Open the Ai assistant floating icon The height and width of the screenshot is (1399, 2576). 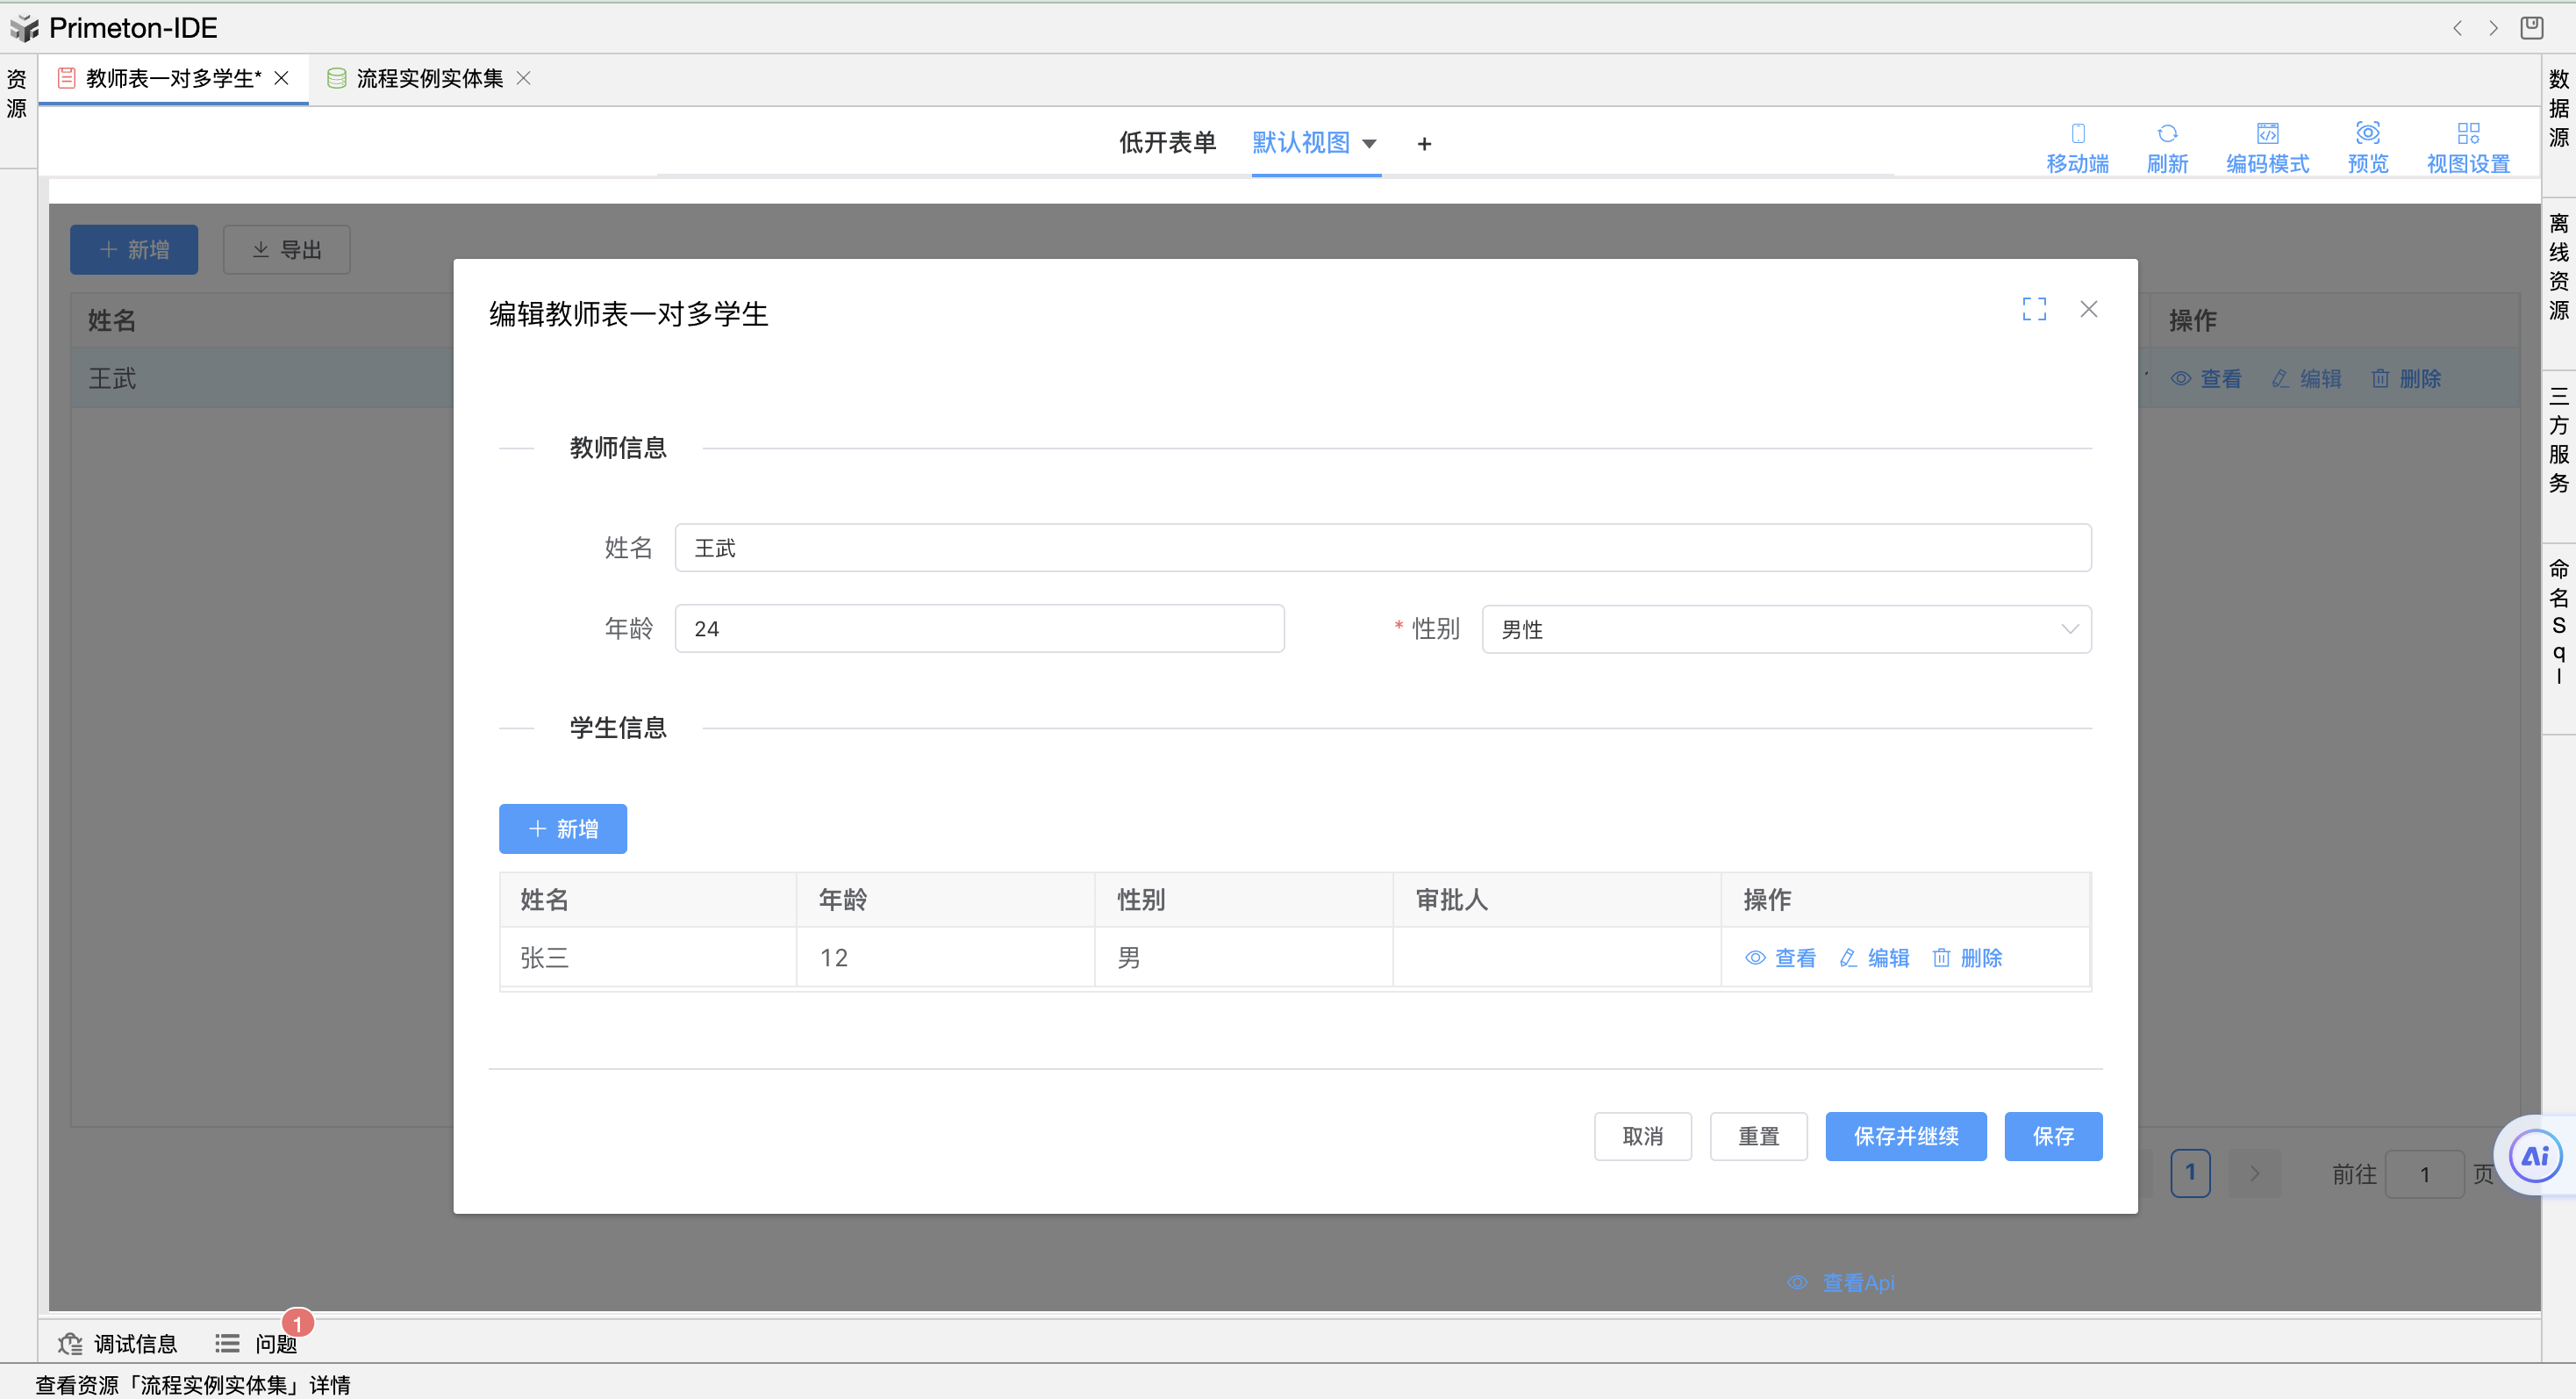pos(2535,1156)
